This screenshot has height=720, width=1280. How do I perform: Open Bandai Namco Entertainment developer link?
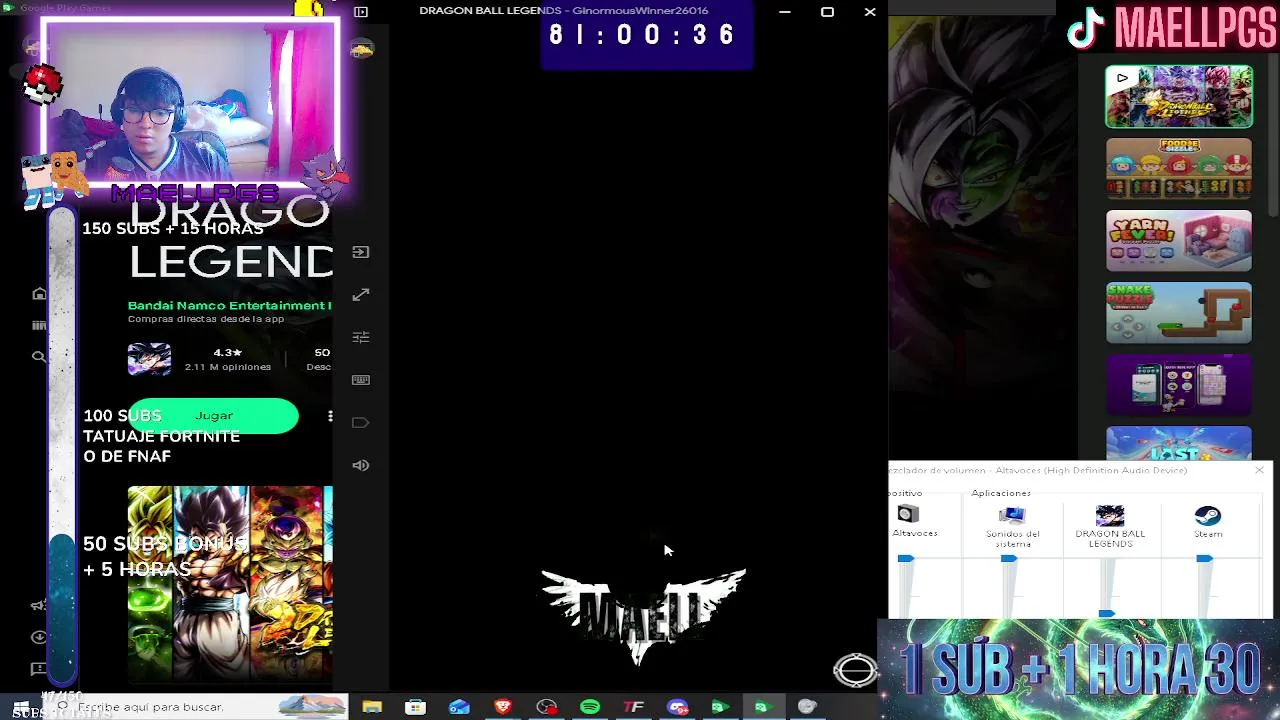(x=229, y=305)
